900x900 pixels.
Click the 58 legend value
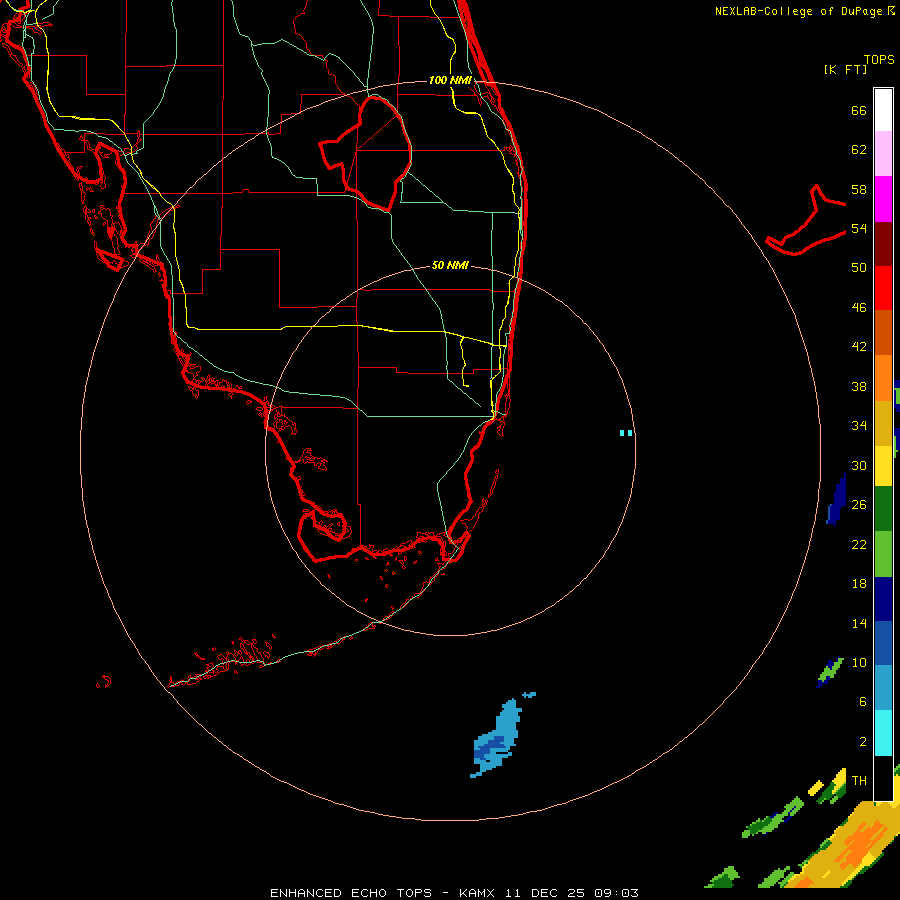(859, 189)
